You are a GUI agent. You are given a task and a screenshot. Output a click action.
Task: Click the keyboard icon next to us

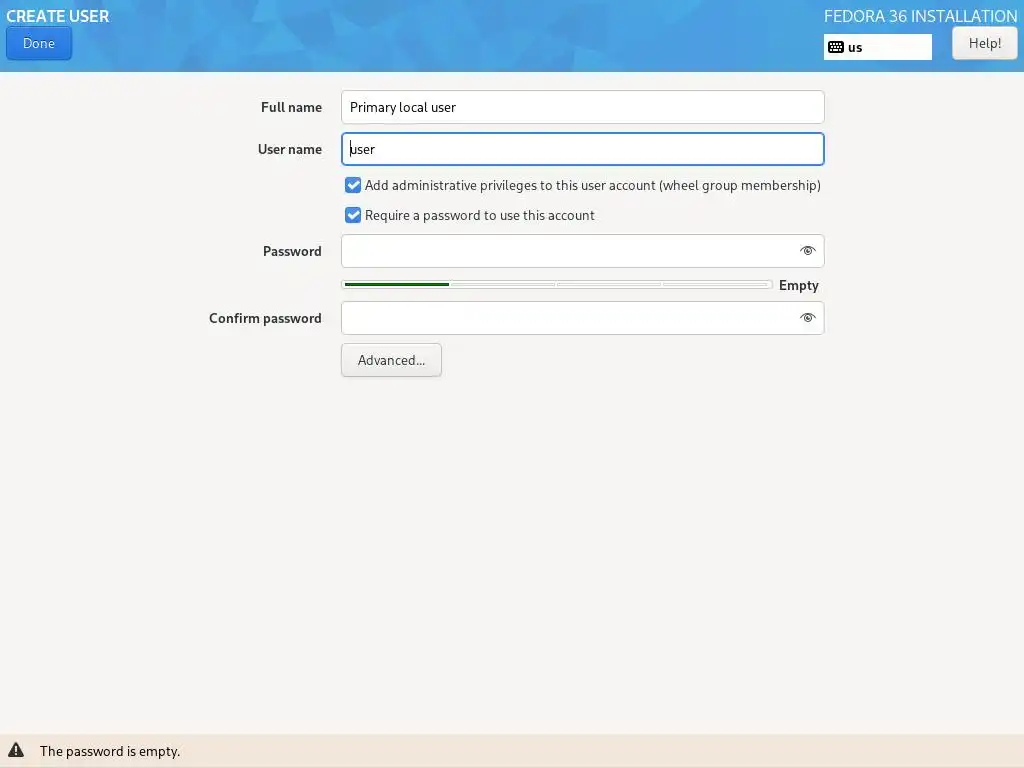(835, 47)
